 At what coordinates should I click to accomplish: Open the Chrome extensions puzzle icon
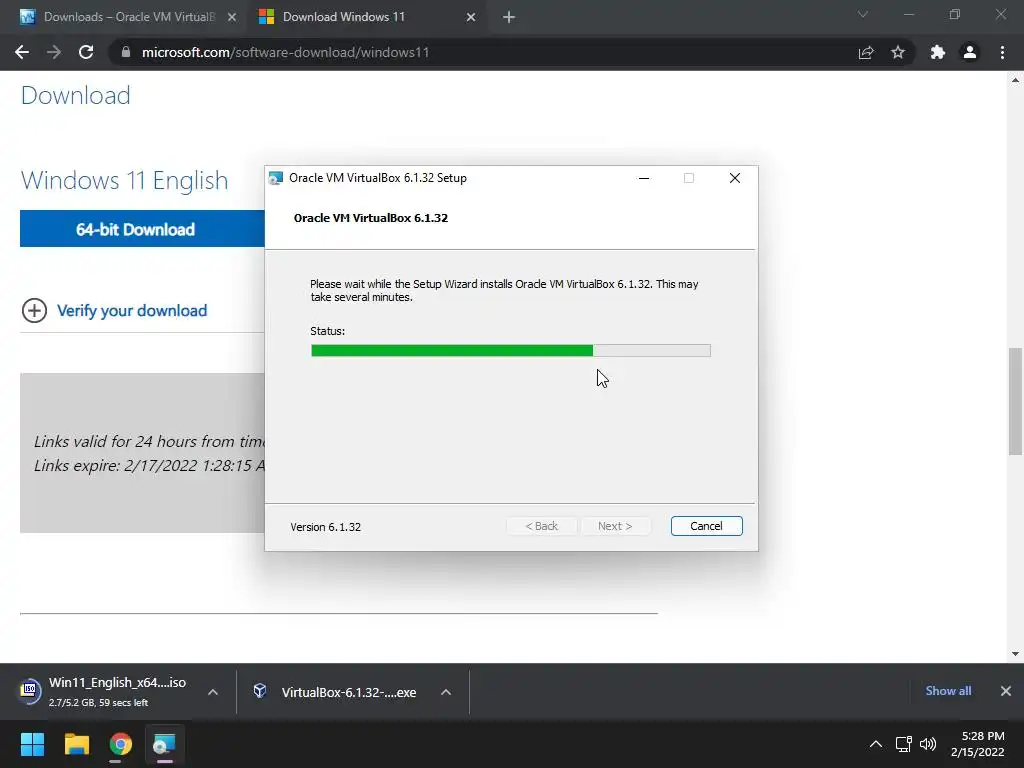click(938, 52)
